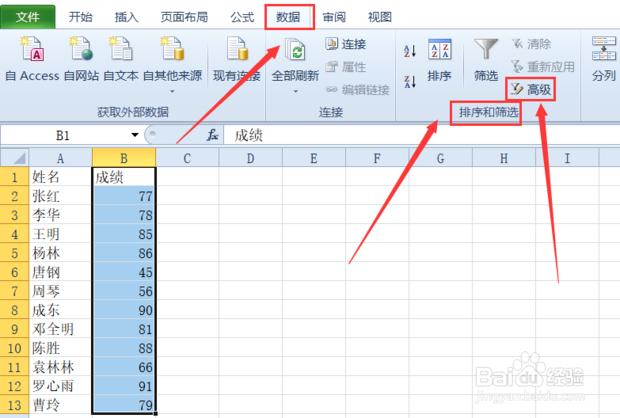Viewport: 620px width, 418px height.
Task: Open the 连接 connections button
Action: [346, 44]
